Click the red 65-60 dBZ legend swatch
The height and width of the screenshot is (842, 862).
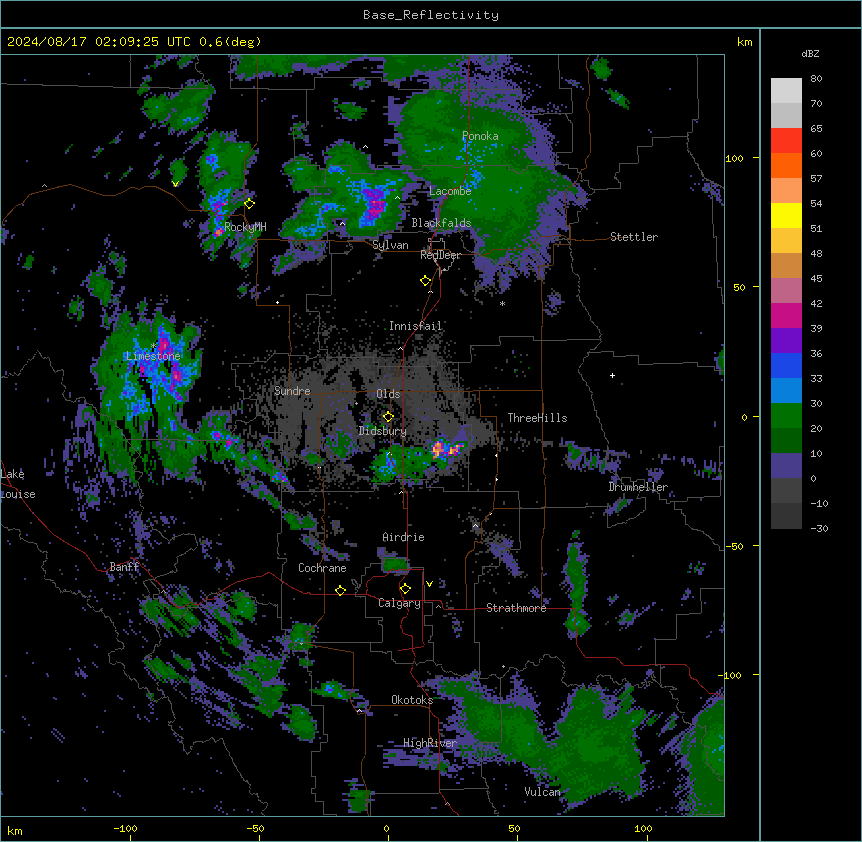pos(786,141)
